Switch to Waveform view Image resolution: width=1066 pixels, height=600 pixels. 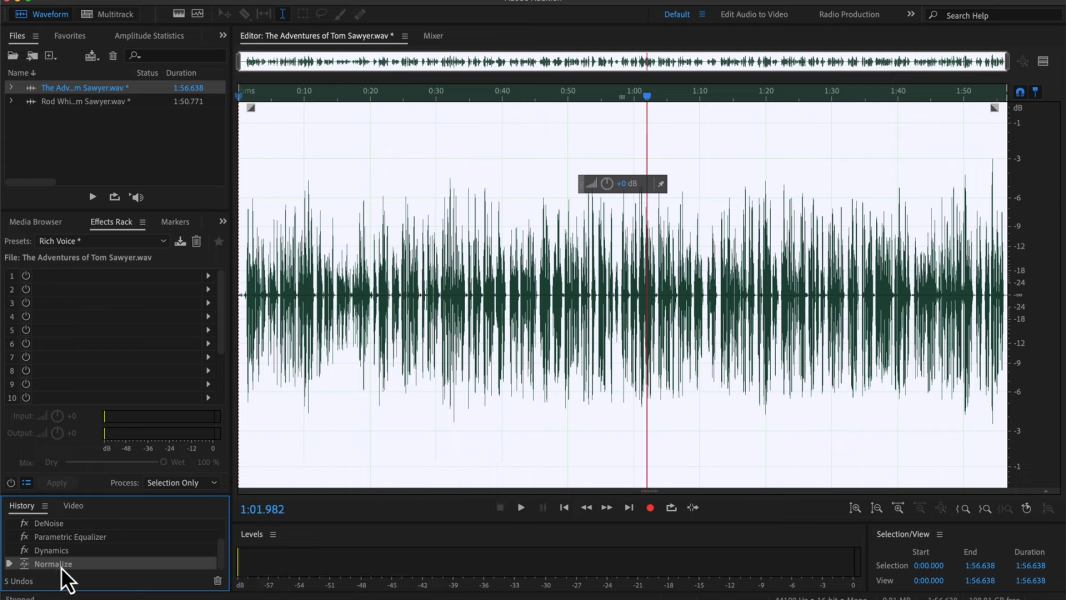[41, 14]
